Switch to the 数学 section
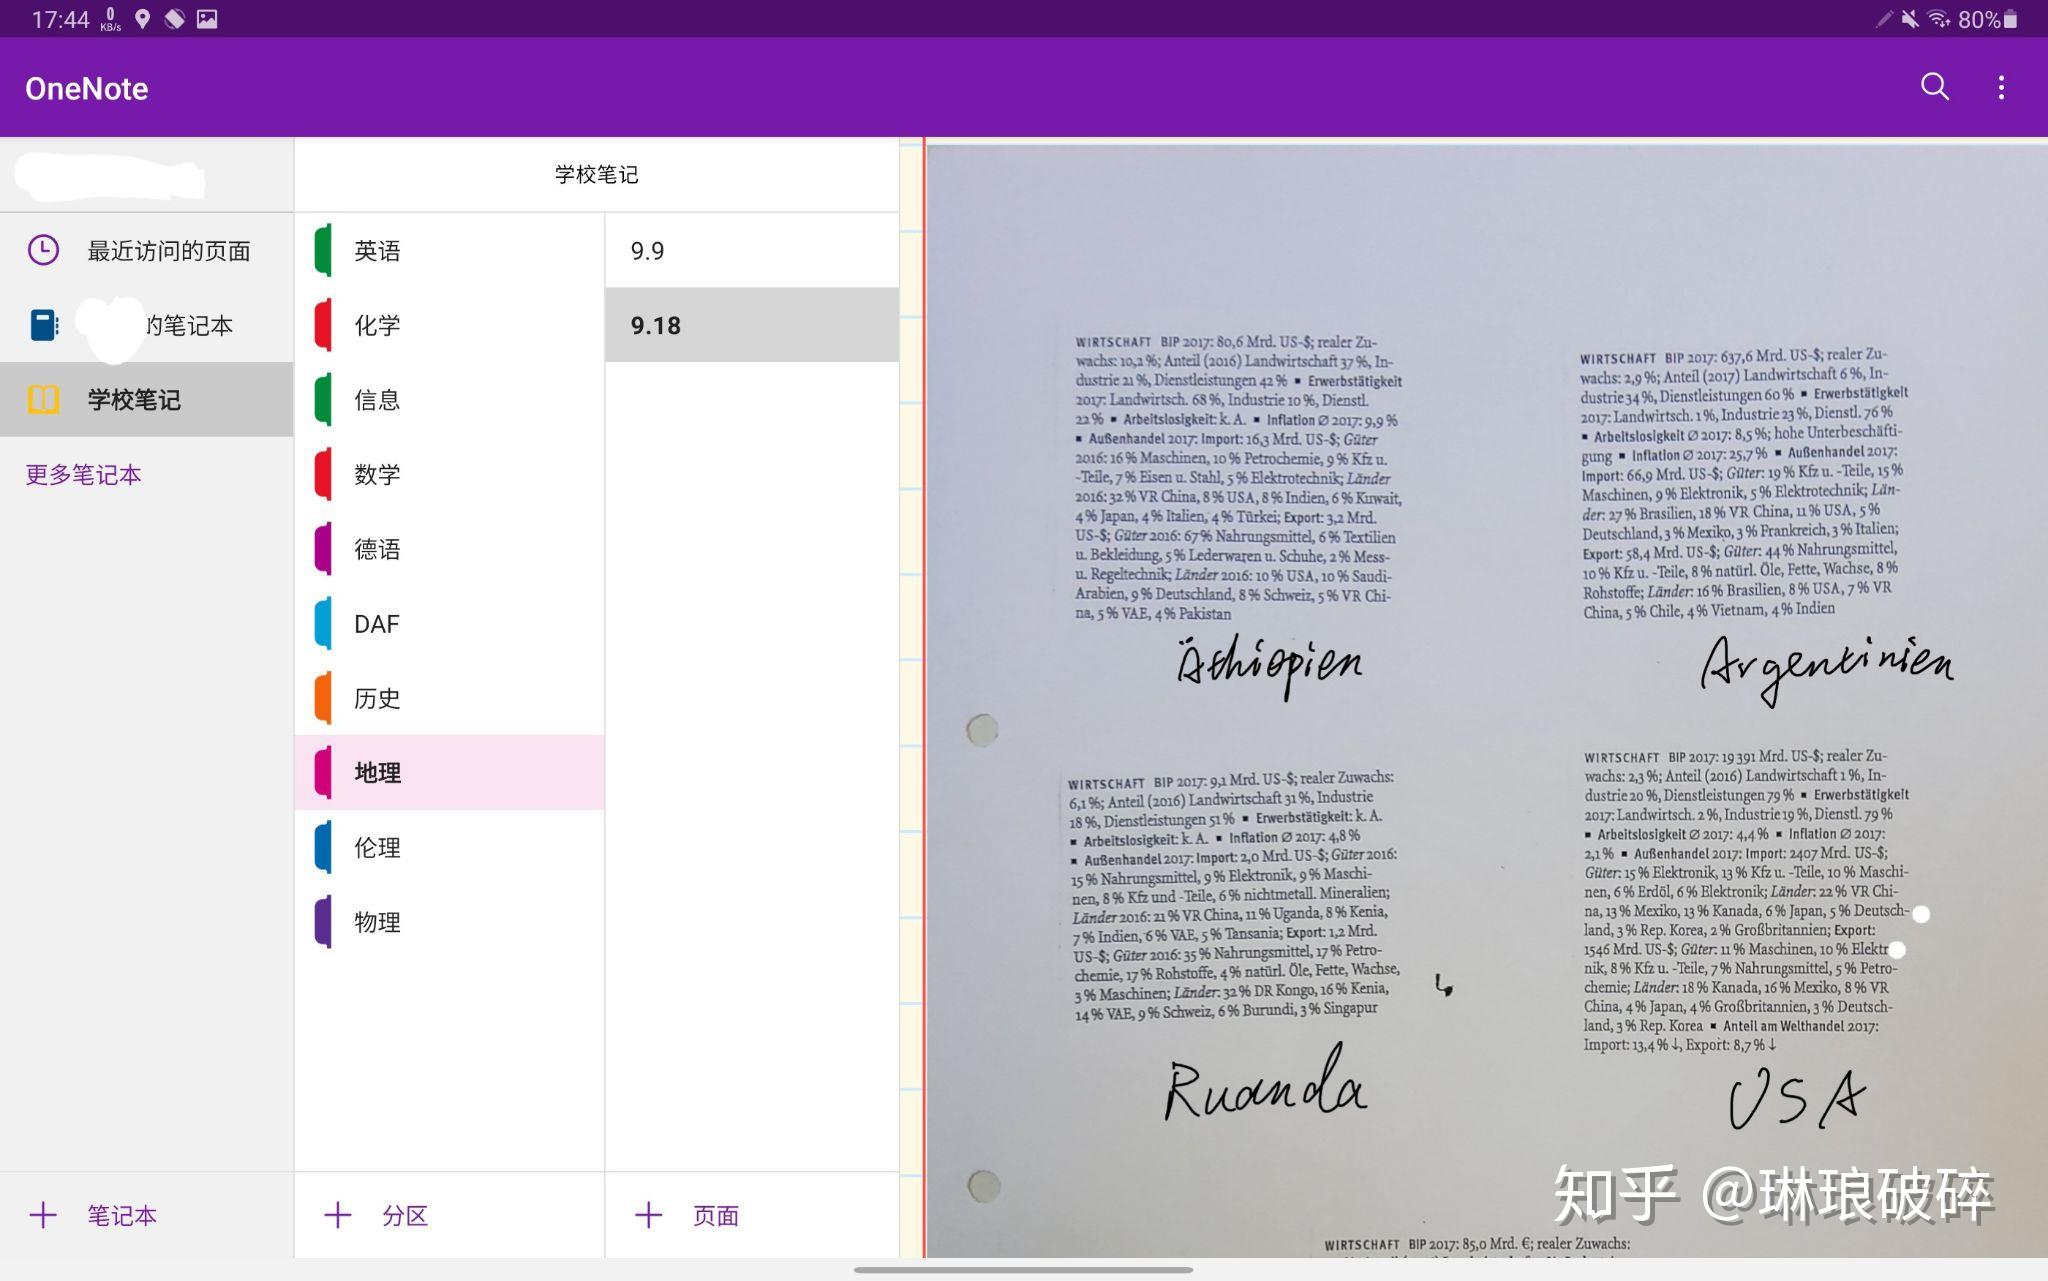Image resolution: width=2048 pixels, height=1281 pixels. pyautogui.click(x=377, y=474)
